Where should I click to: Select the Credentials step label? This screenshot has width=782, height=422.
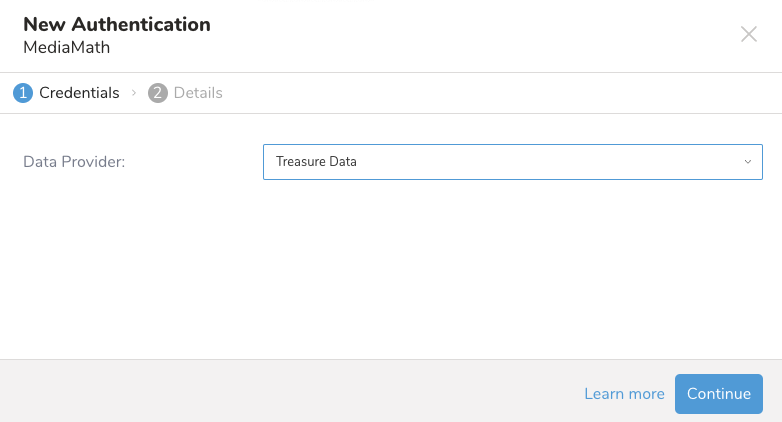(x=79, y=93)
